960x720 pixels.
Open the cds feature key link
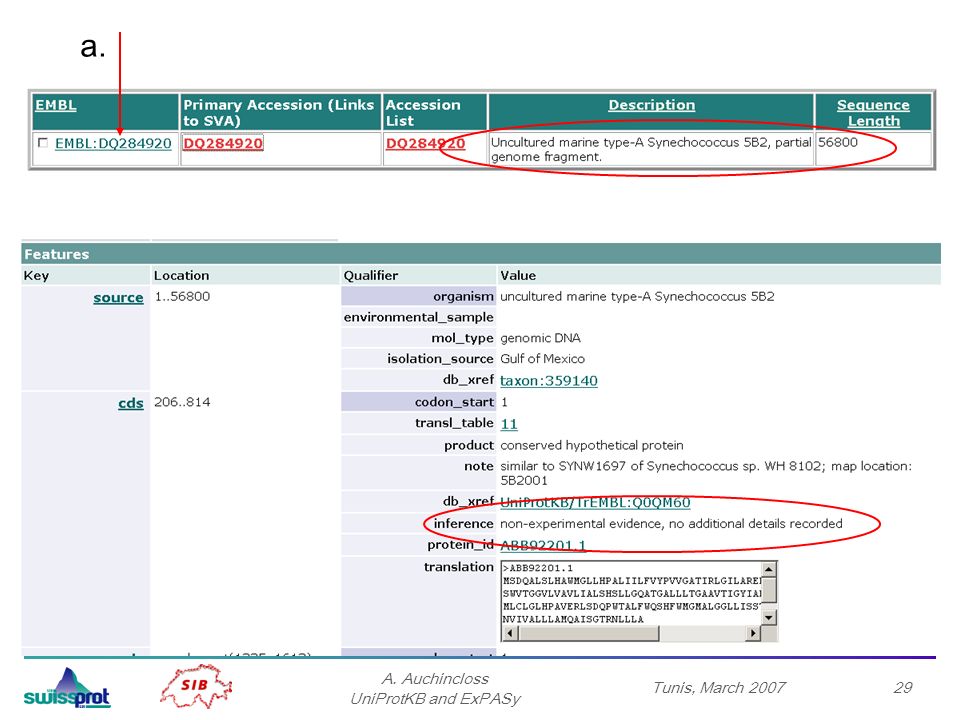pyautogui.click(x=131, y=403)
